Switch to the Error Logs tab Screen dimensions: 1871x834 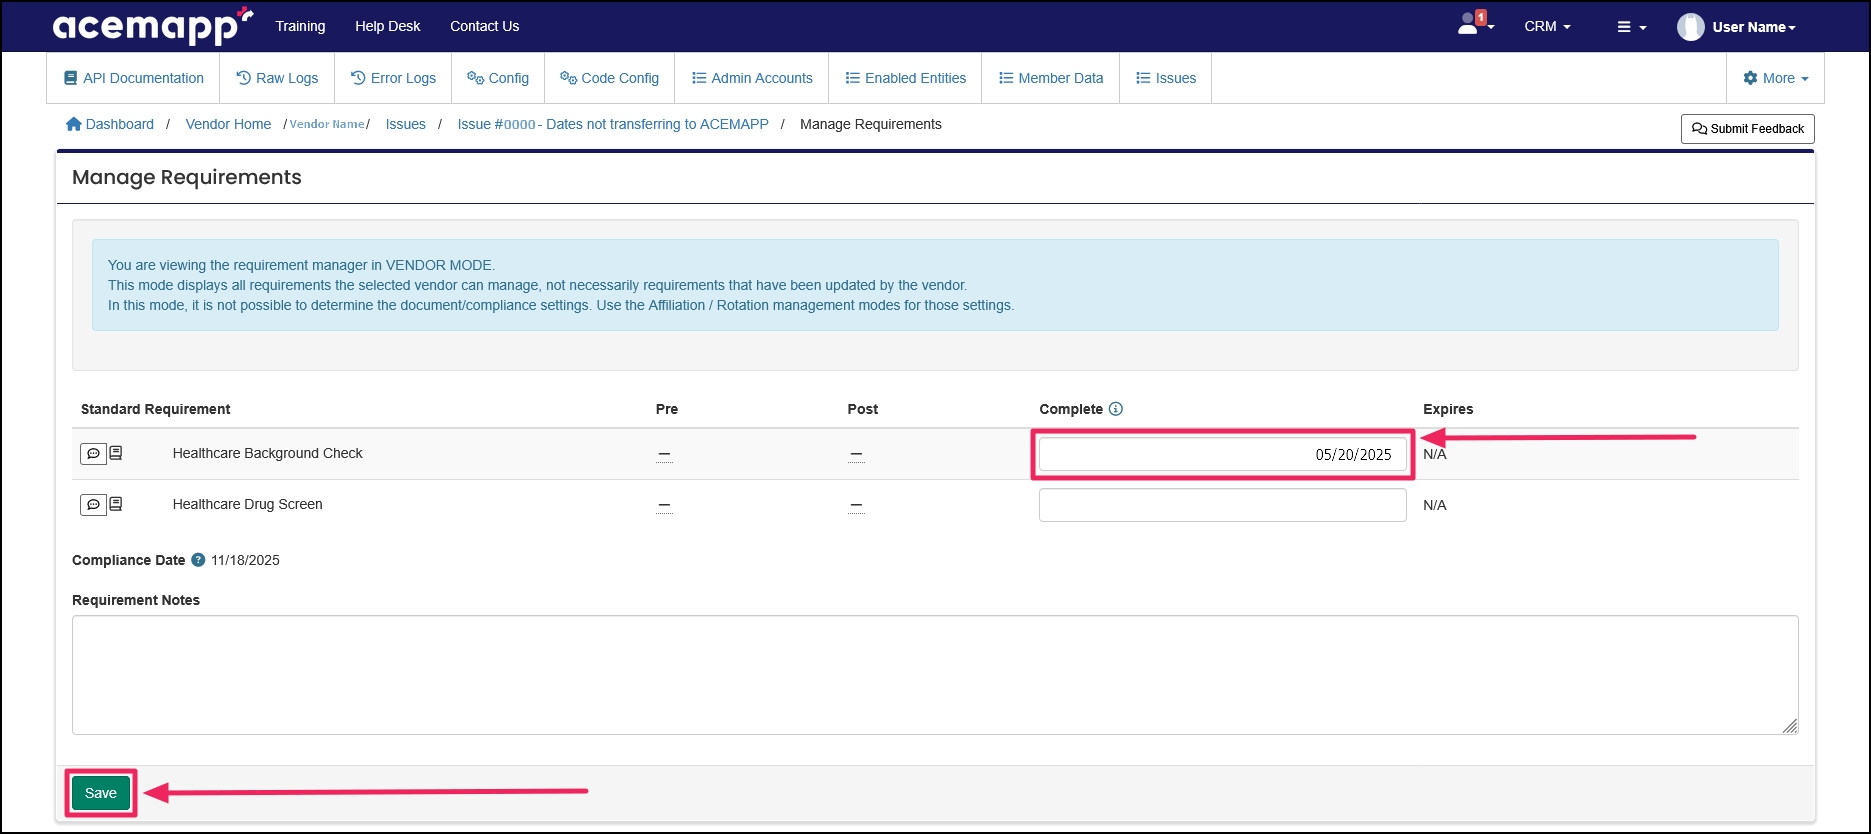pos(393,78)
